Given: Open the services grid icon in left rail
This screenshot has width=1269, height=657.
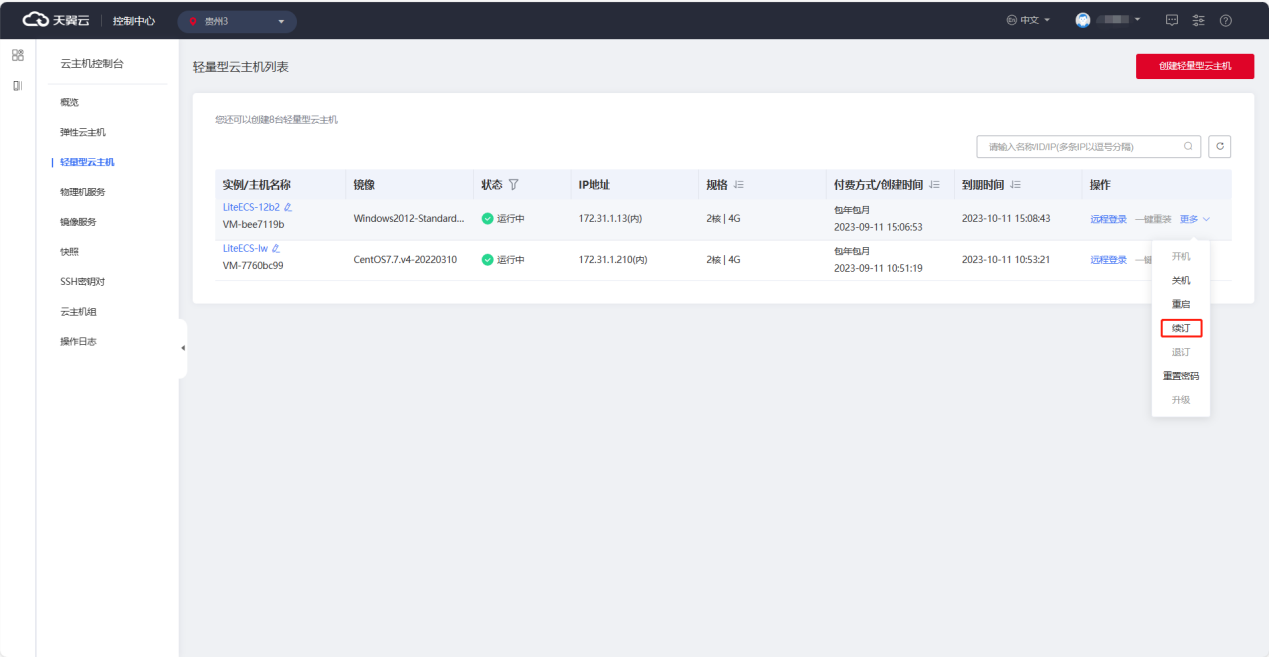Looking at the screenshot, I should pos(18,55).
